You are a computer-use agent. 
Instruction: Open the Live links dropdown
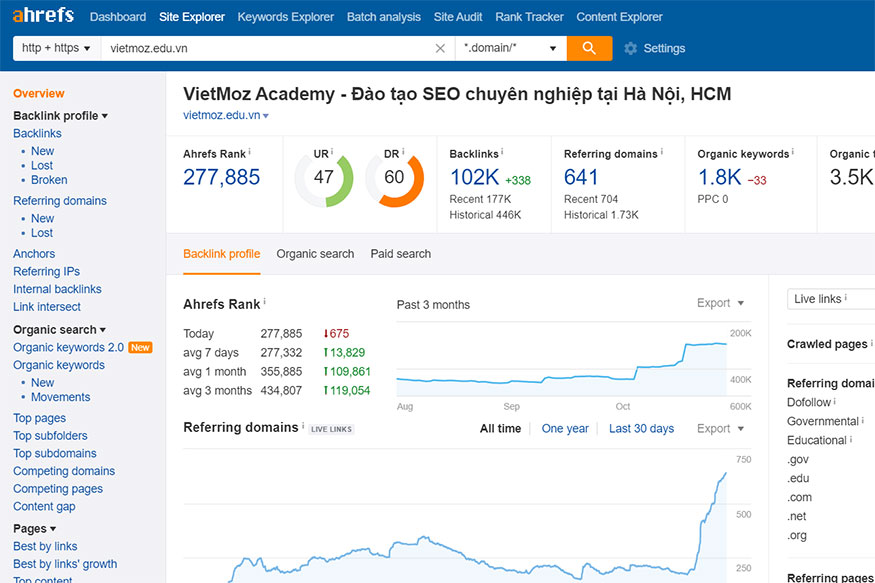(x=831, y=299)
